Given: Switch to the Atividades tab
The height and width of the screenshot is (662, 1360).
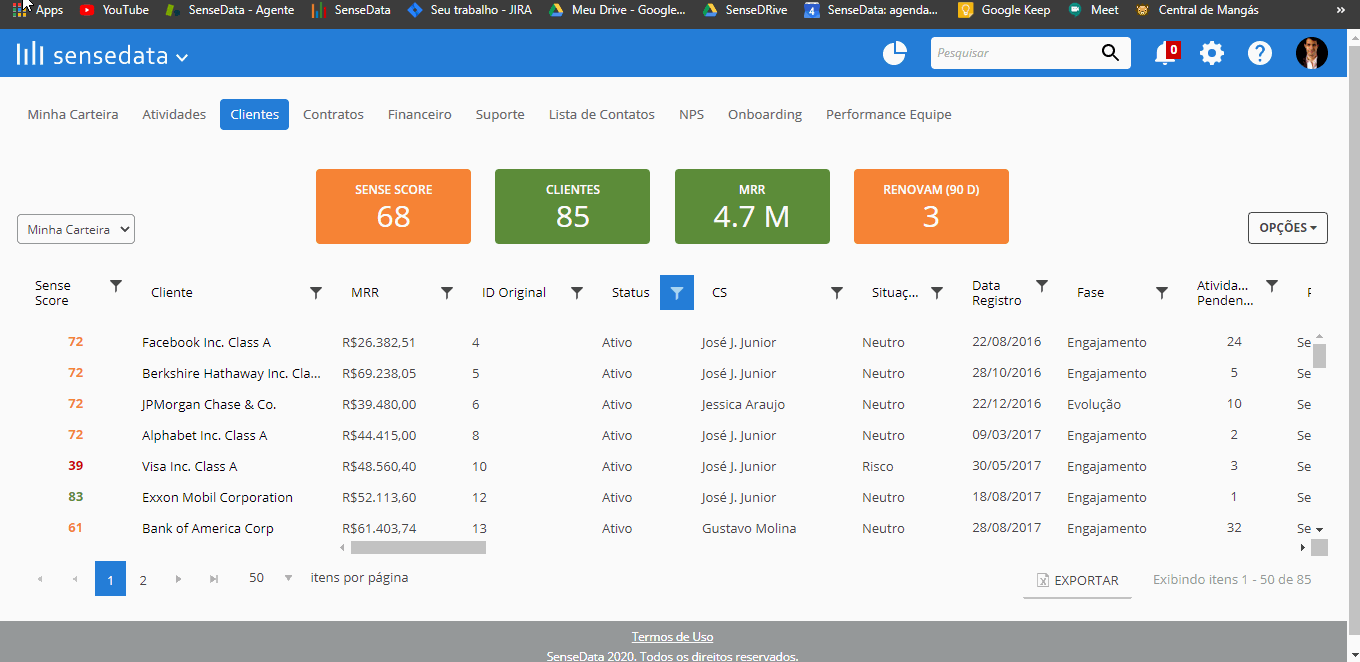Looking at the screenshot, I should 174,115.
